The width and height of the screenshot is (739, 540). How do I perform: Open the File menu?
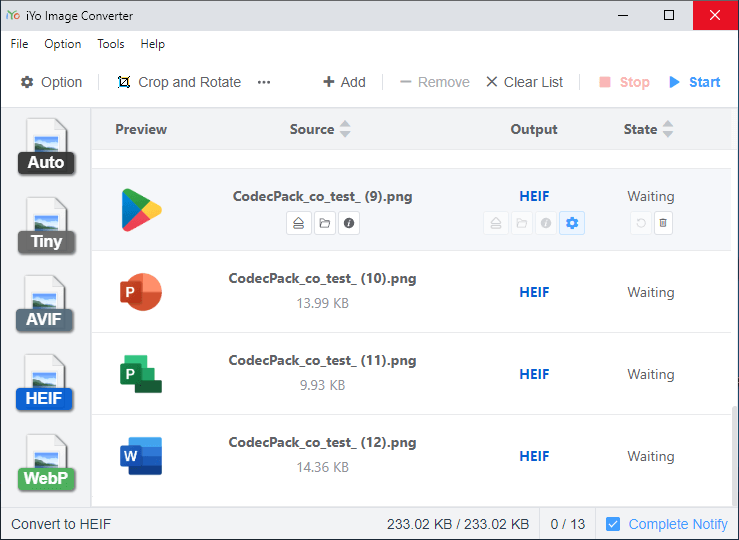click(x=19, y=44)
